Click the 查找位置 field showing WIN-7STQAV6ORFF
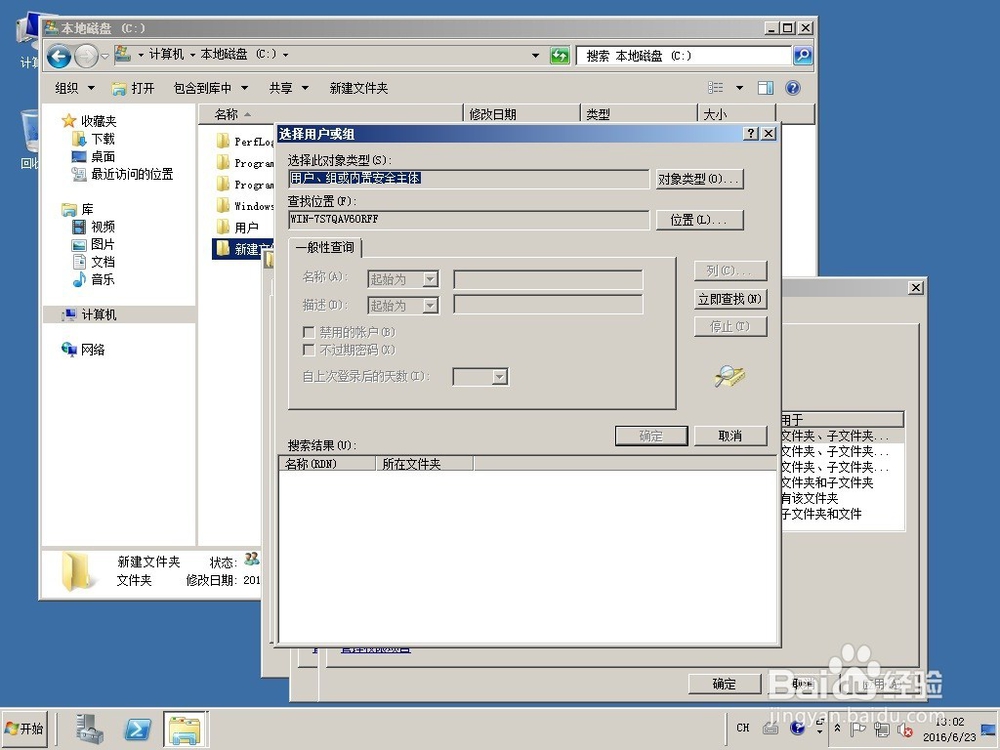 (x=467, y=220)
